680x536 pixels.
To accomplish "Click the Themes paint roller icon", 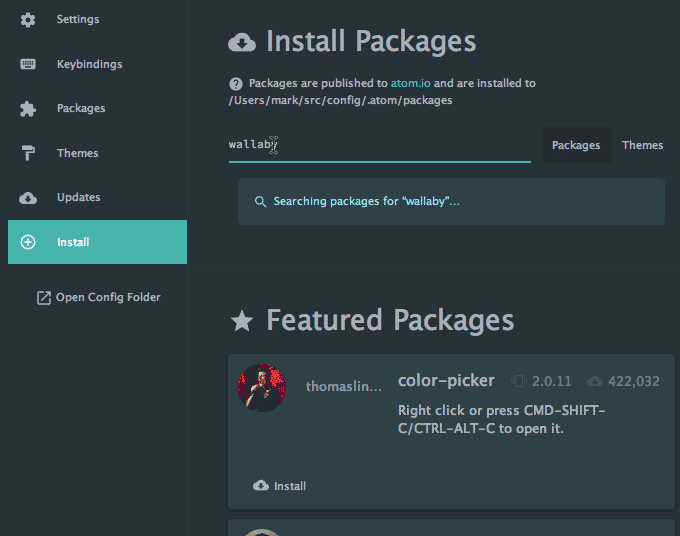I will (x=28, y=153).
